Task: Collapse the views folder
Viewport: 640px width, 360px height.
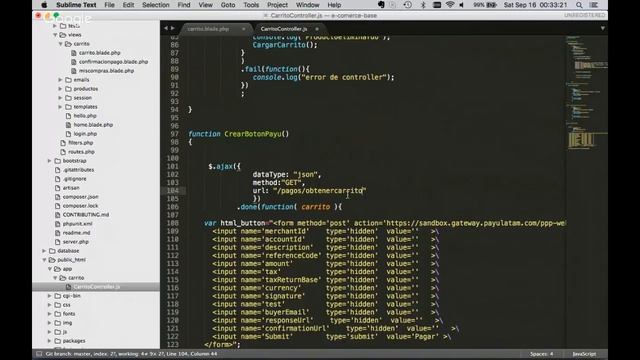Action: tap(55, 35)
